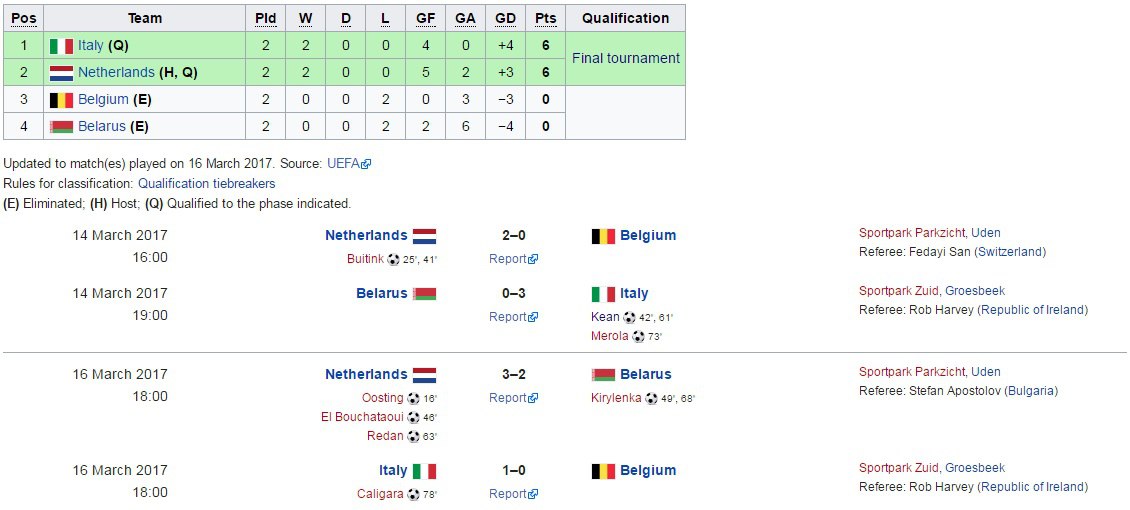Click the Kirylenka scorer link
This screenshot has height=510, width=1130.
[616, 398]
